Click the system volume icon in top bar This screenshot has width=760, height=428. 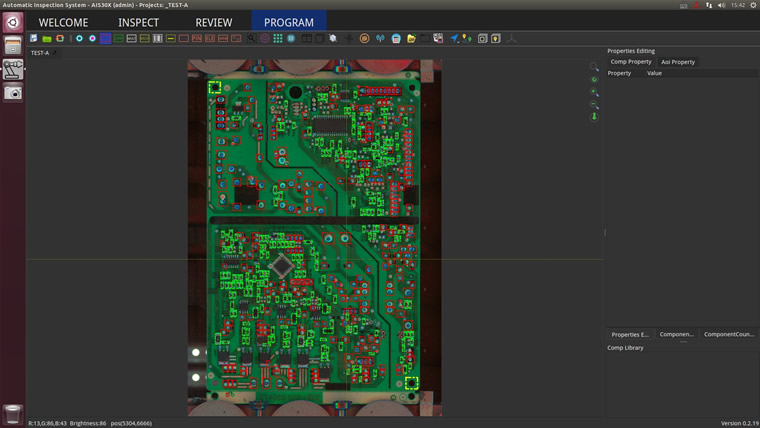click(721, 5)
